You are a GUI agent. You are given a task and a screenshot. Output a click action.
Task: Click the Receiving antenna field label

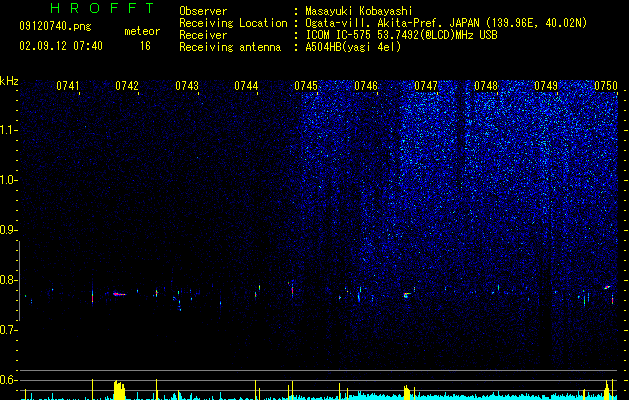pos(230,47)
